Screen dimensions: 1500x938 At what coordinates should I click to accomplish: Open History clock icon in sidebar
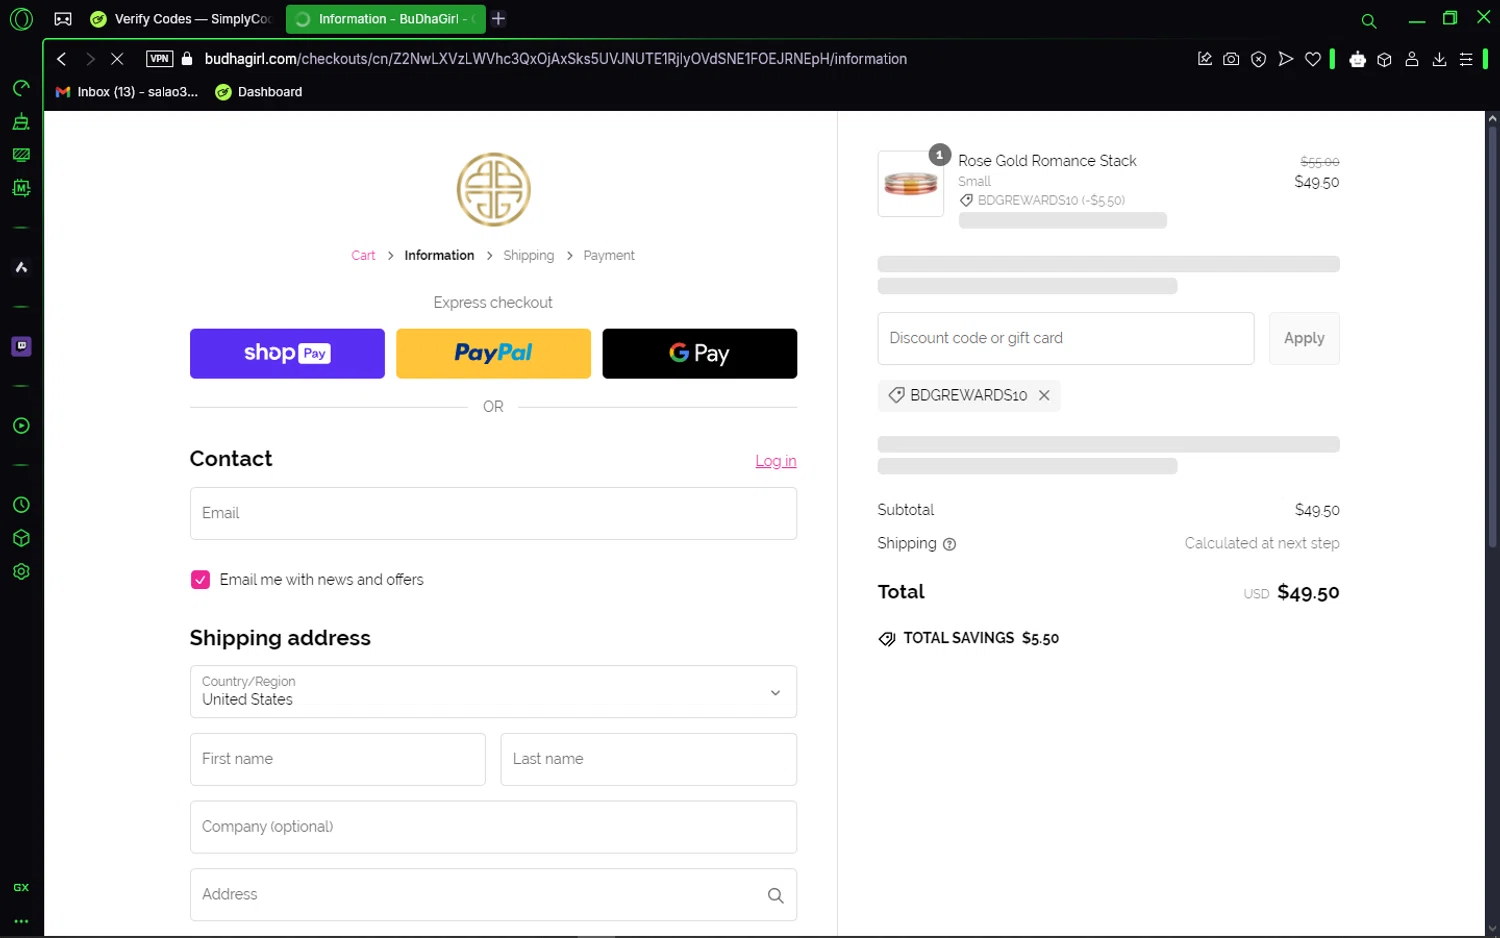[x=21, y=505]
